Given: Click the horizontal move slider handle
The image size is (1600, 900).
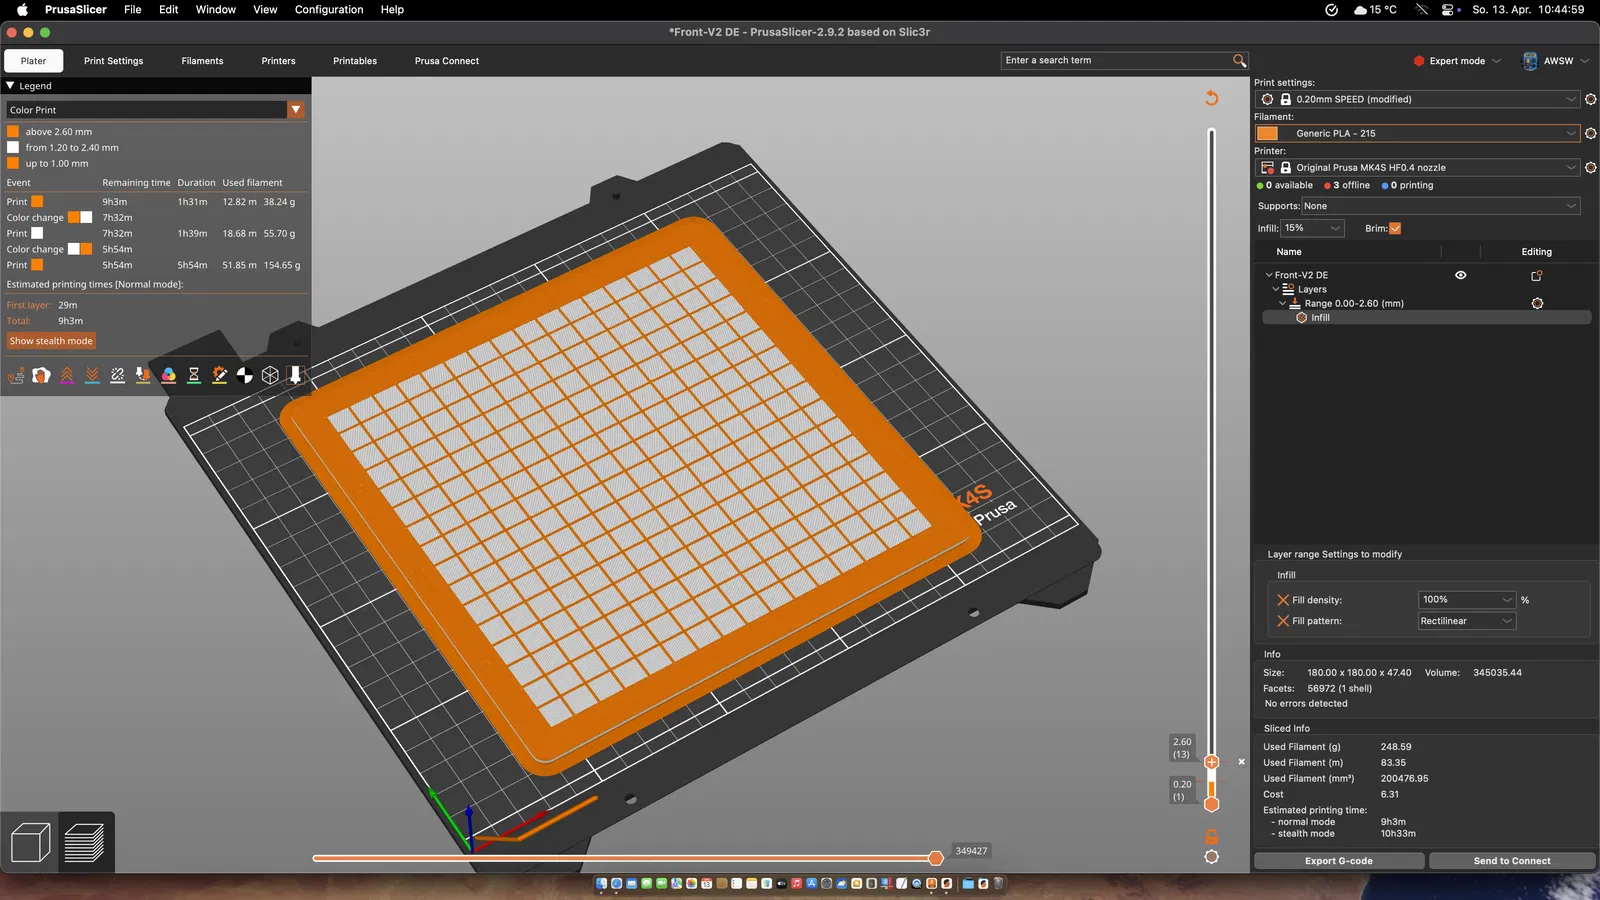Looking at the screenshot, I should 935,858.
